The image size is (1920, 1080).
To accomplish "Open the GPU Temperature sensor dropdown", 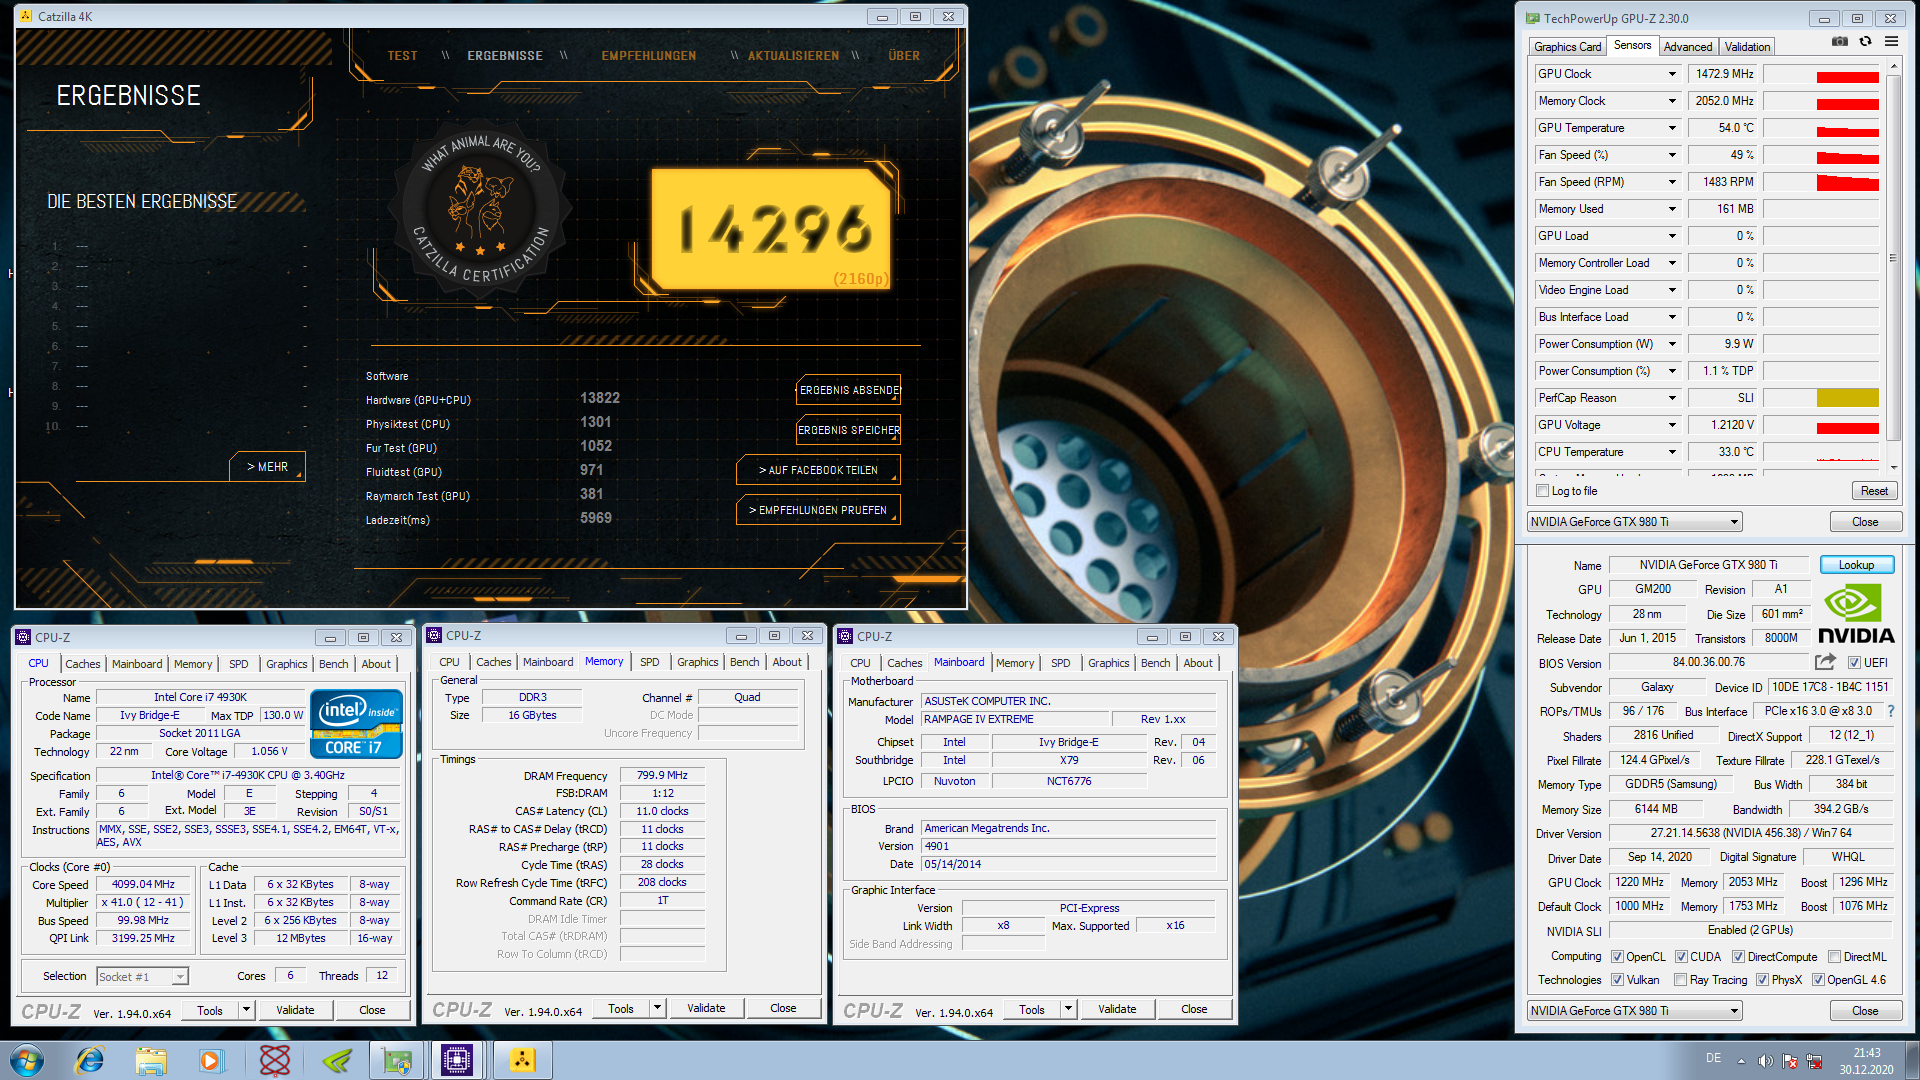I will 1672,128.
